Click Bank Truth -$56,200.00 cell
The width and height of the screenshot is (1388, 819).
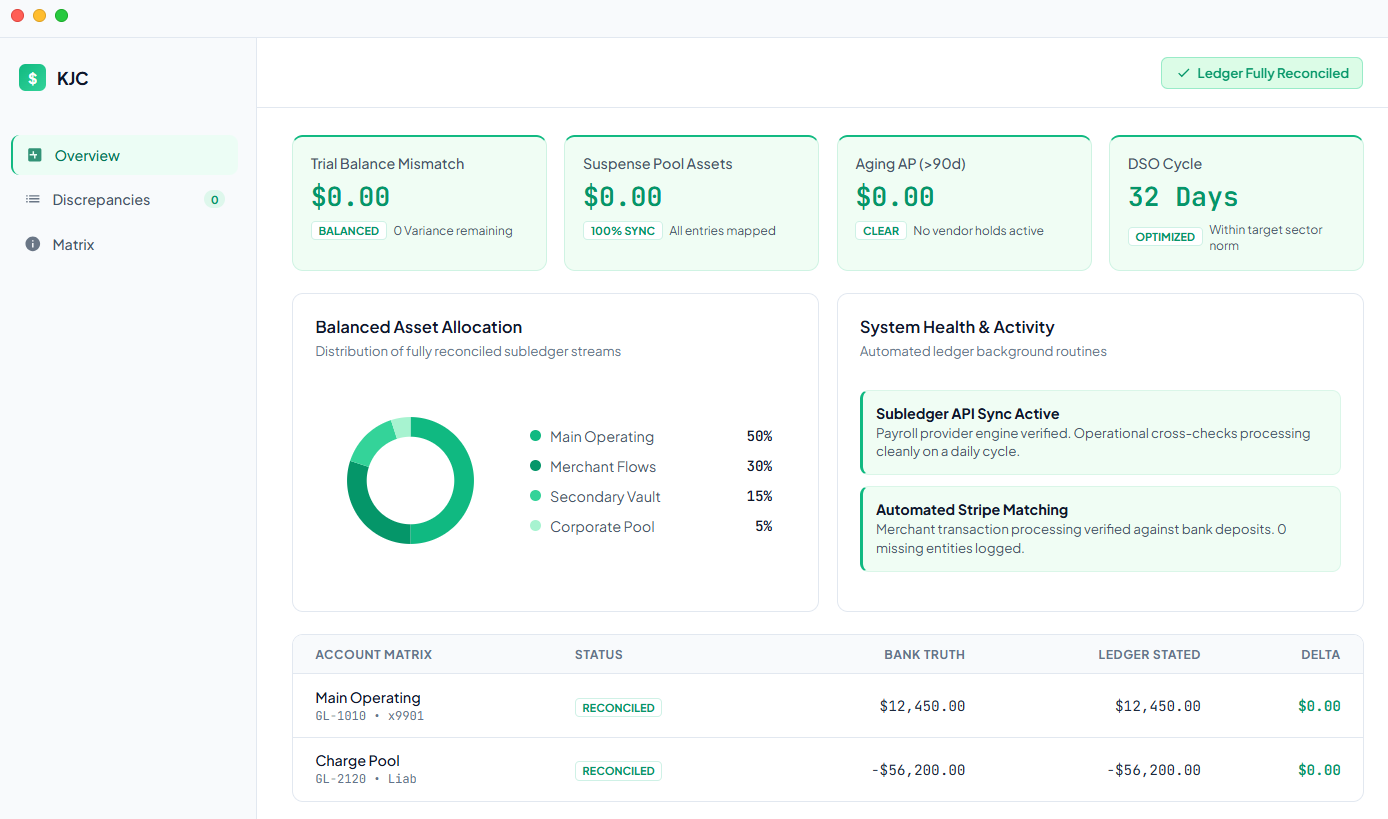pos(918,770)
